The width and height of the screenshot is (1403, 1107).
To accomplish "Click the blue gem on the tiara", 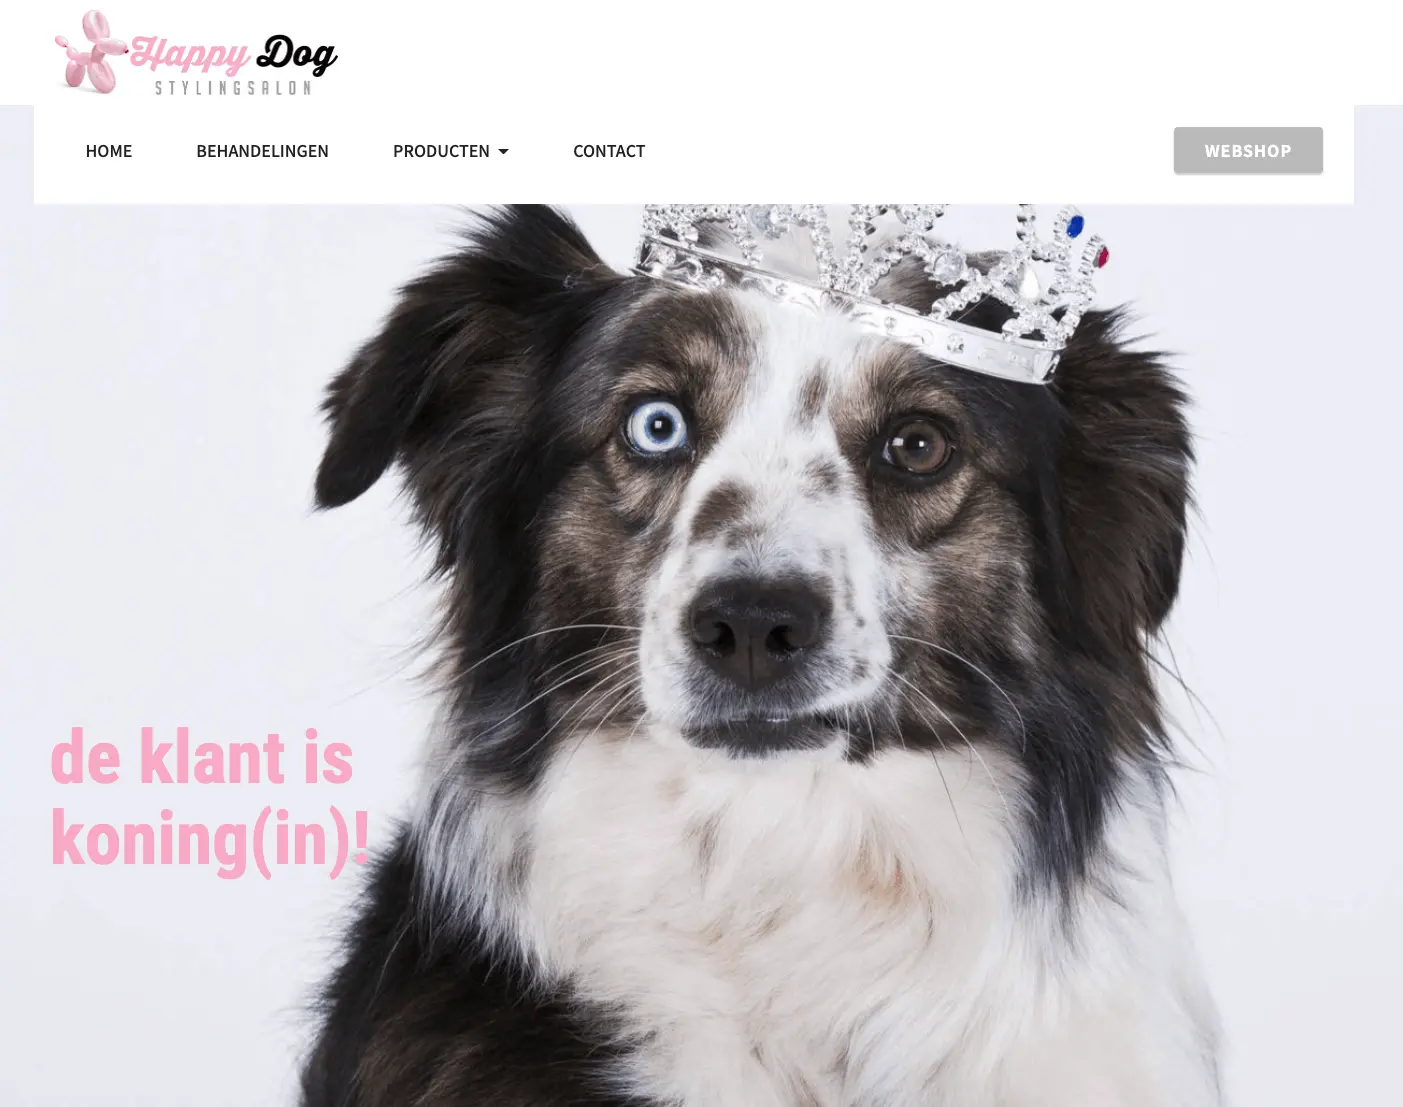I will point(1075,227).
